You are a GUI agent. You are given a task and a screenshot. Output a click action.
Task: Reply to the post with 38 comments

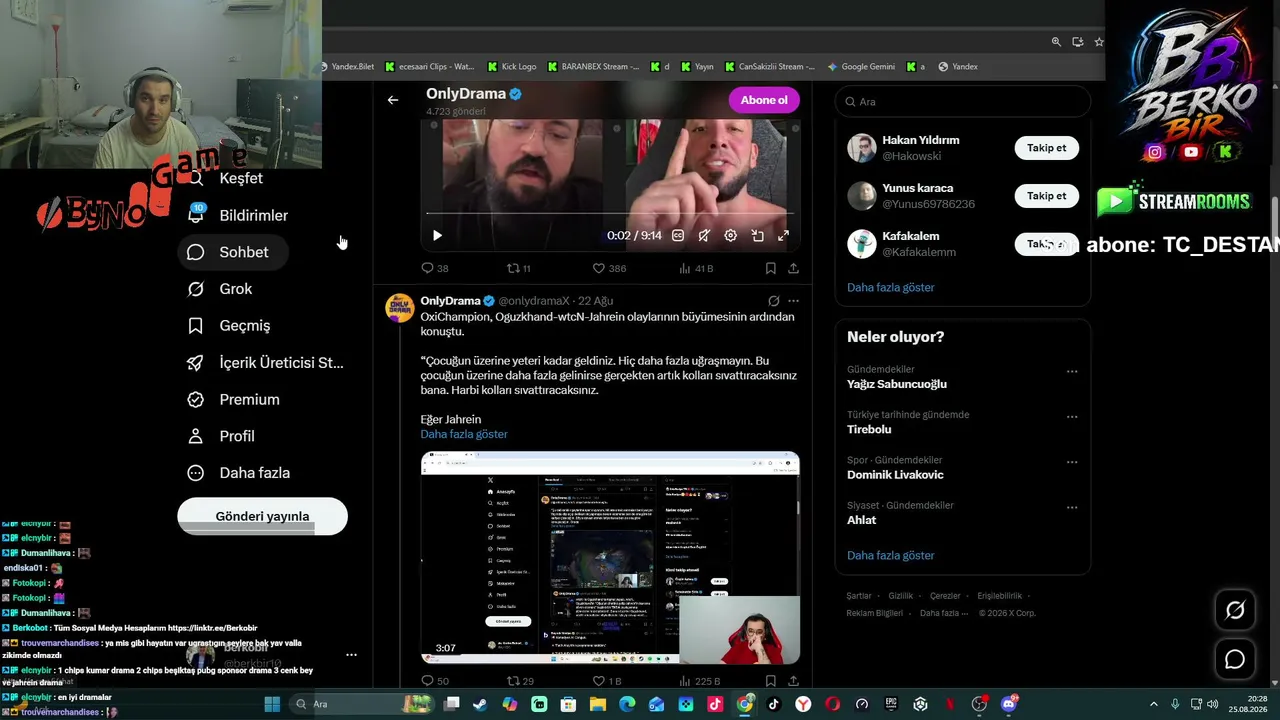coord(435,268)
